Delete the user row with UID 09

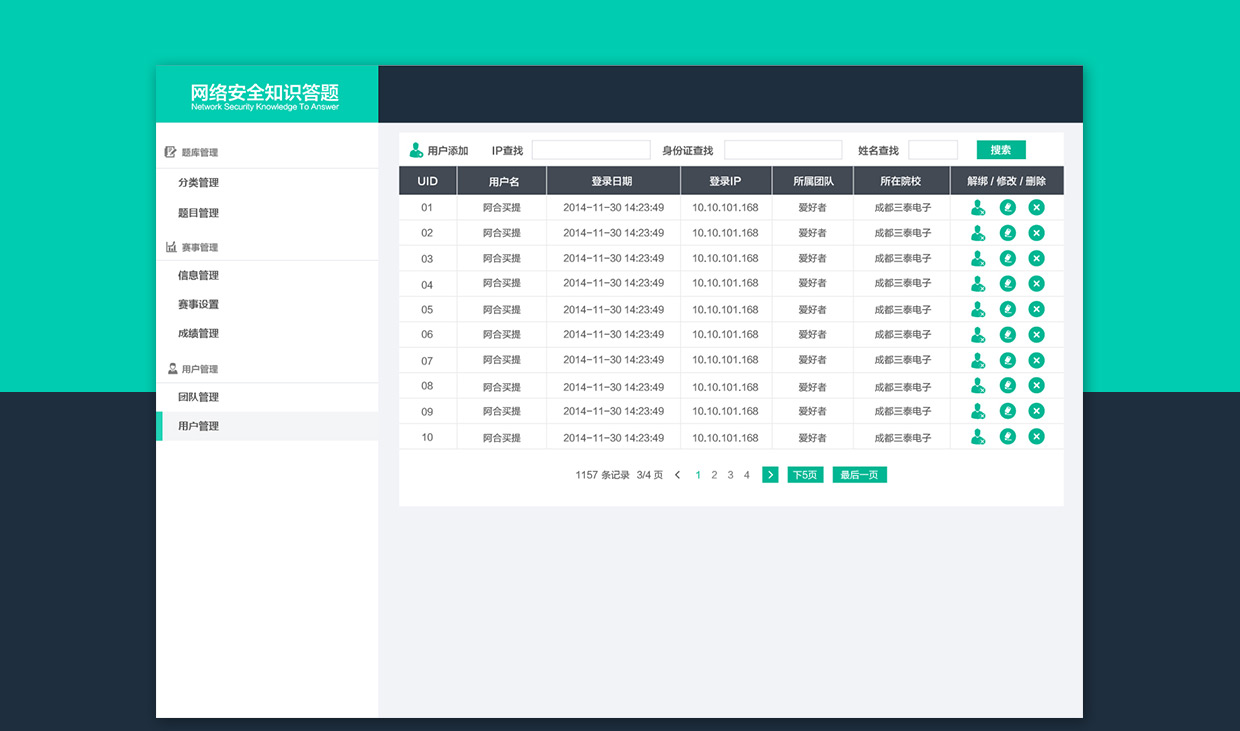(1036, 411)
